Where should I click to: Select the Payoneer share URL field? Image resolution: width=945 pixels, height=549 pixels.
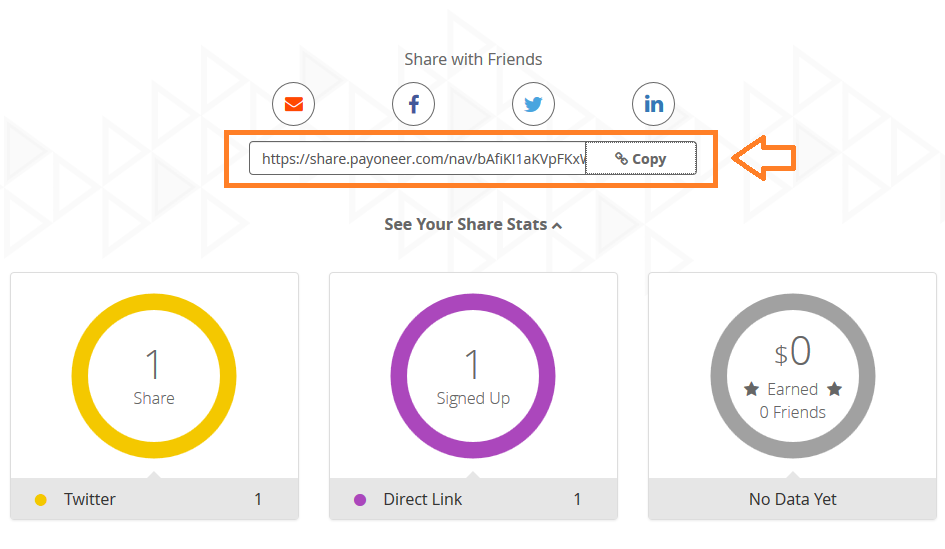pos(418,158)
